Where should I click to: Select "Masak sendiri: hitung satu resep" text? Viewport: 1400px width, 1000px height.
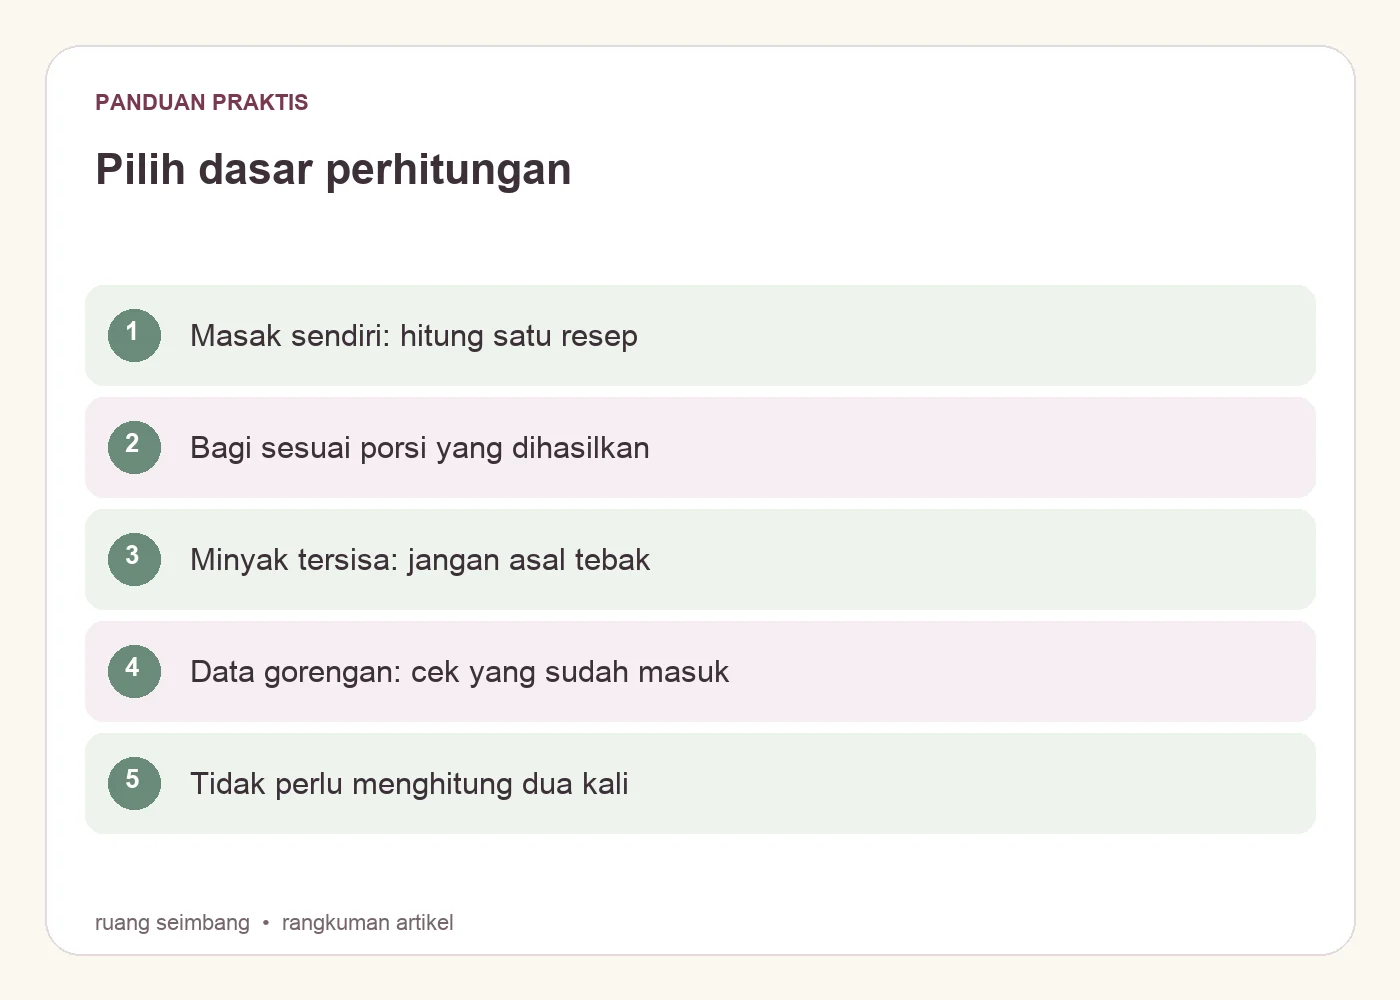click(x=414, y=336)
